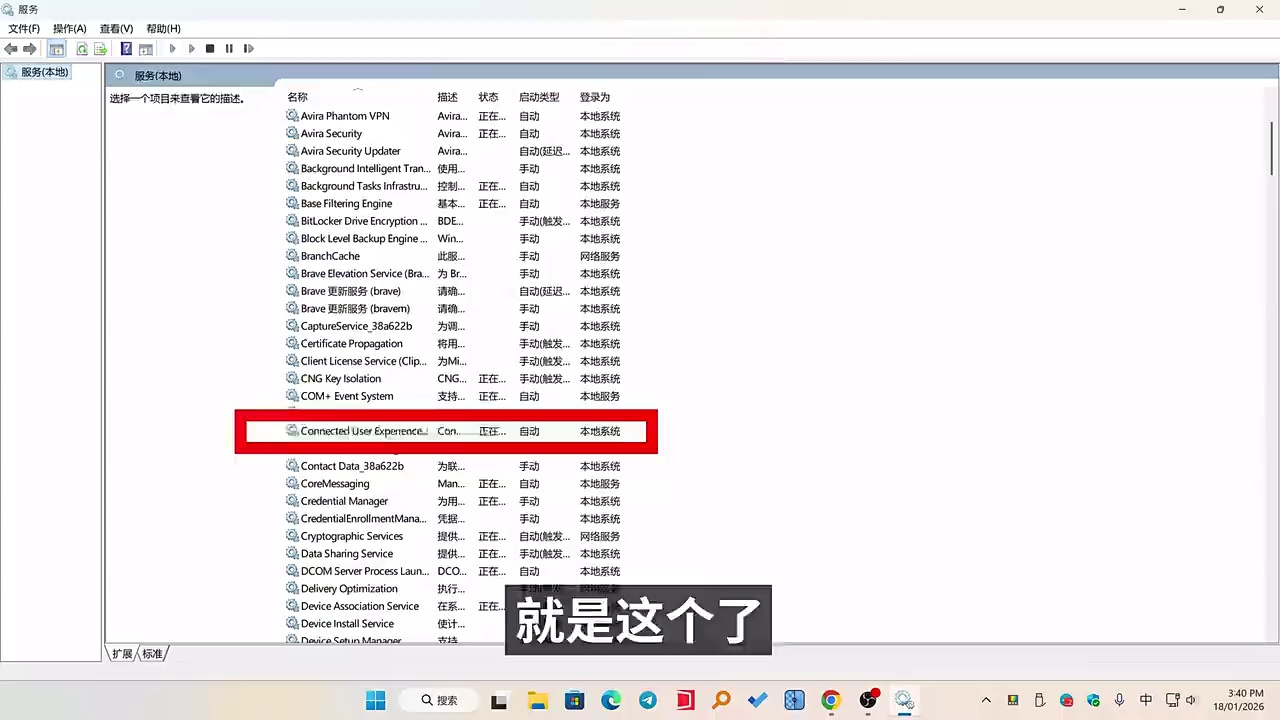The height and width of the screenshot is (720, 1280).
Task: Select Client License Service row
Action: pos(453,361)
